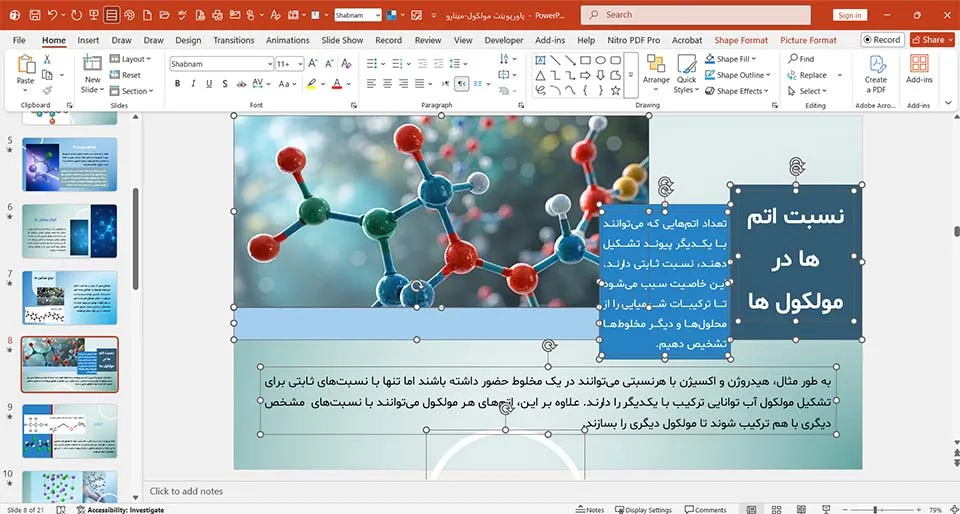This screenshot has width=960, height=514.
Task: Select the Oval shape in shapes gallery
Action: point(601,60)
